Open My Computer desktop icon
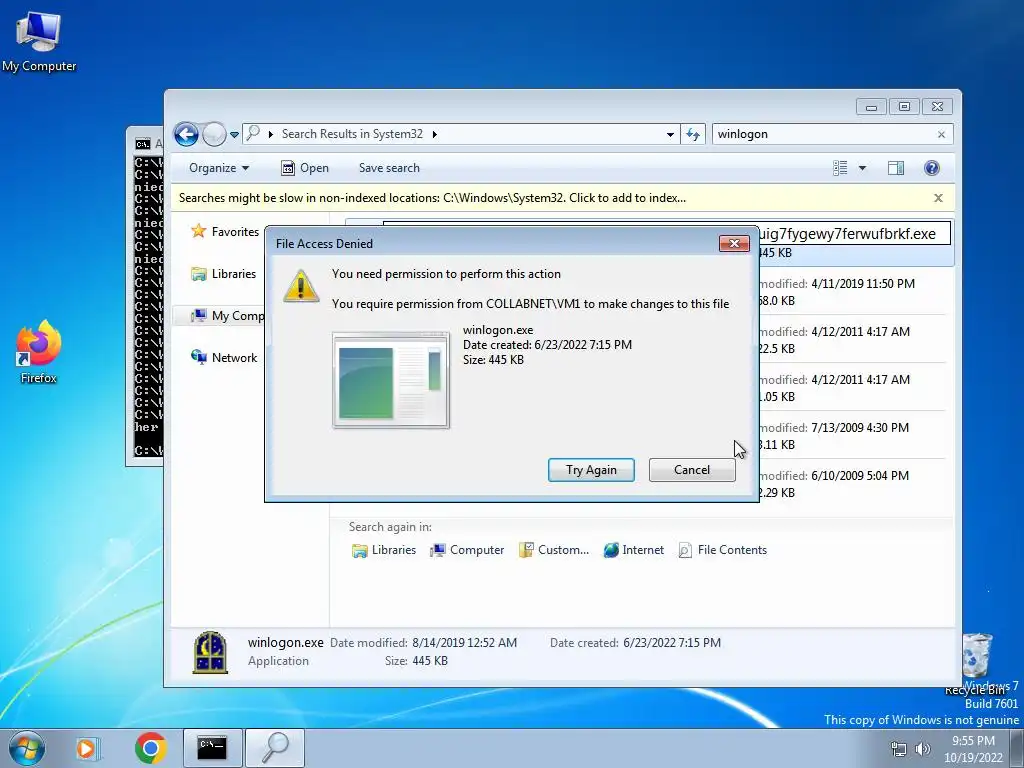This screenshot has height=768, width=1024. [39, 42]
